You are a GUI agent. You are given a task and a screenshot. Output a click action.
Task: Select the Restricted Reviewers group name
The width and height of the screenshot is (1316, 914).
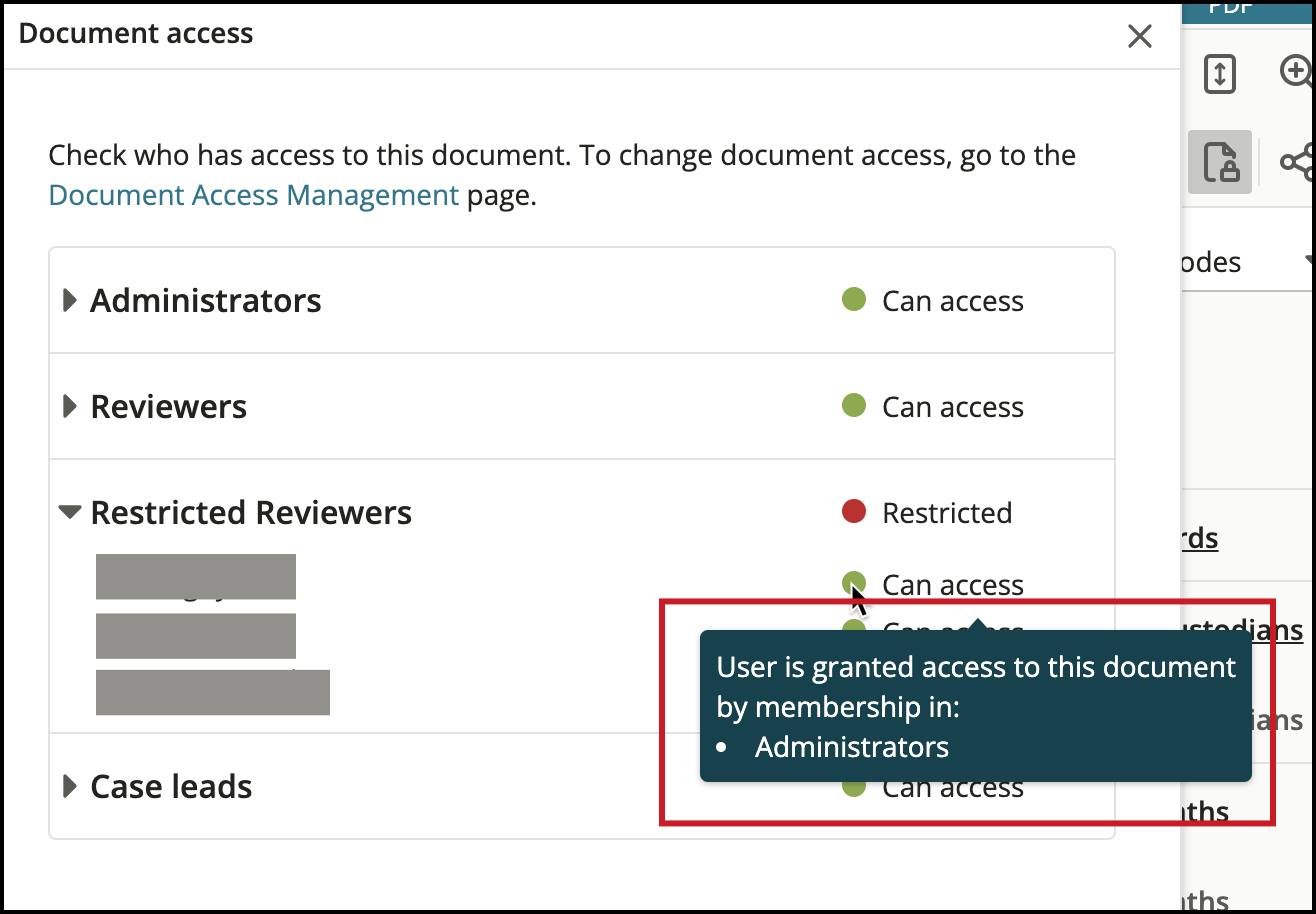pos(251,513)
